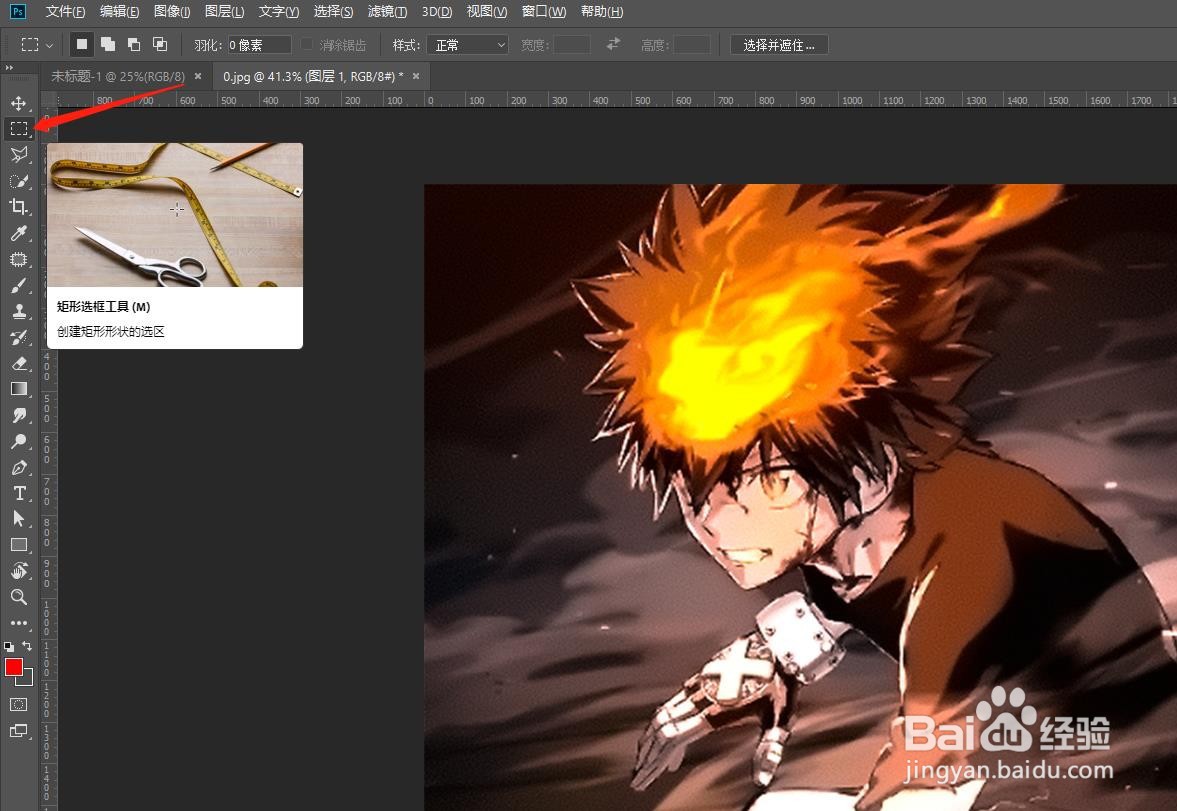The image size is (1177, 811).
Task: Open the 文字(Y) menu
Action: tap(278, 11)
